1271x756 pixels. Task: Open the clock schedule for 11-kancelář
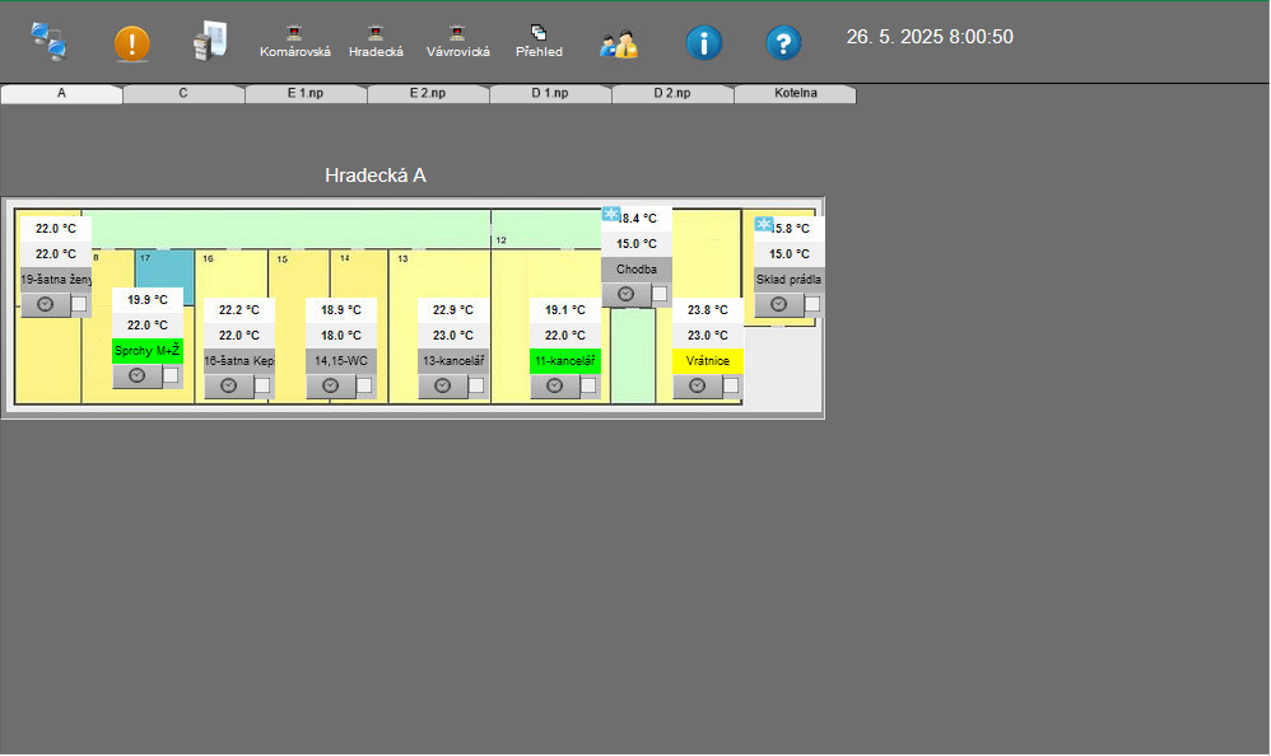coord(554,386)
